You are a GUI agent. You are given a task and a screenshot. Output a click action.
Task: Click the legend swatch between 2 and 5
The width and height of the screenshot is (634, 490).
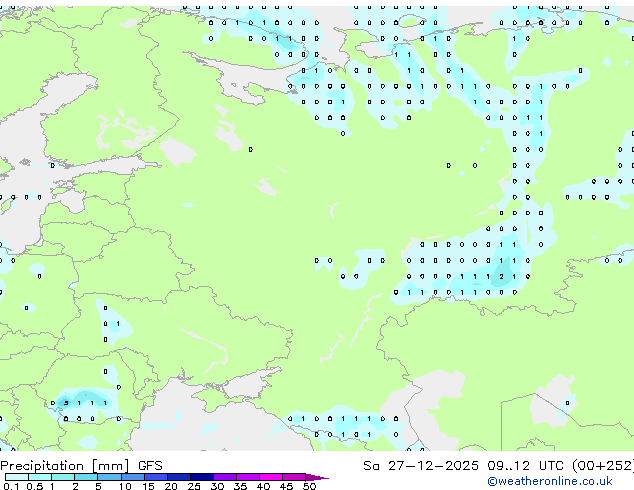[x=86, y=477]
